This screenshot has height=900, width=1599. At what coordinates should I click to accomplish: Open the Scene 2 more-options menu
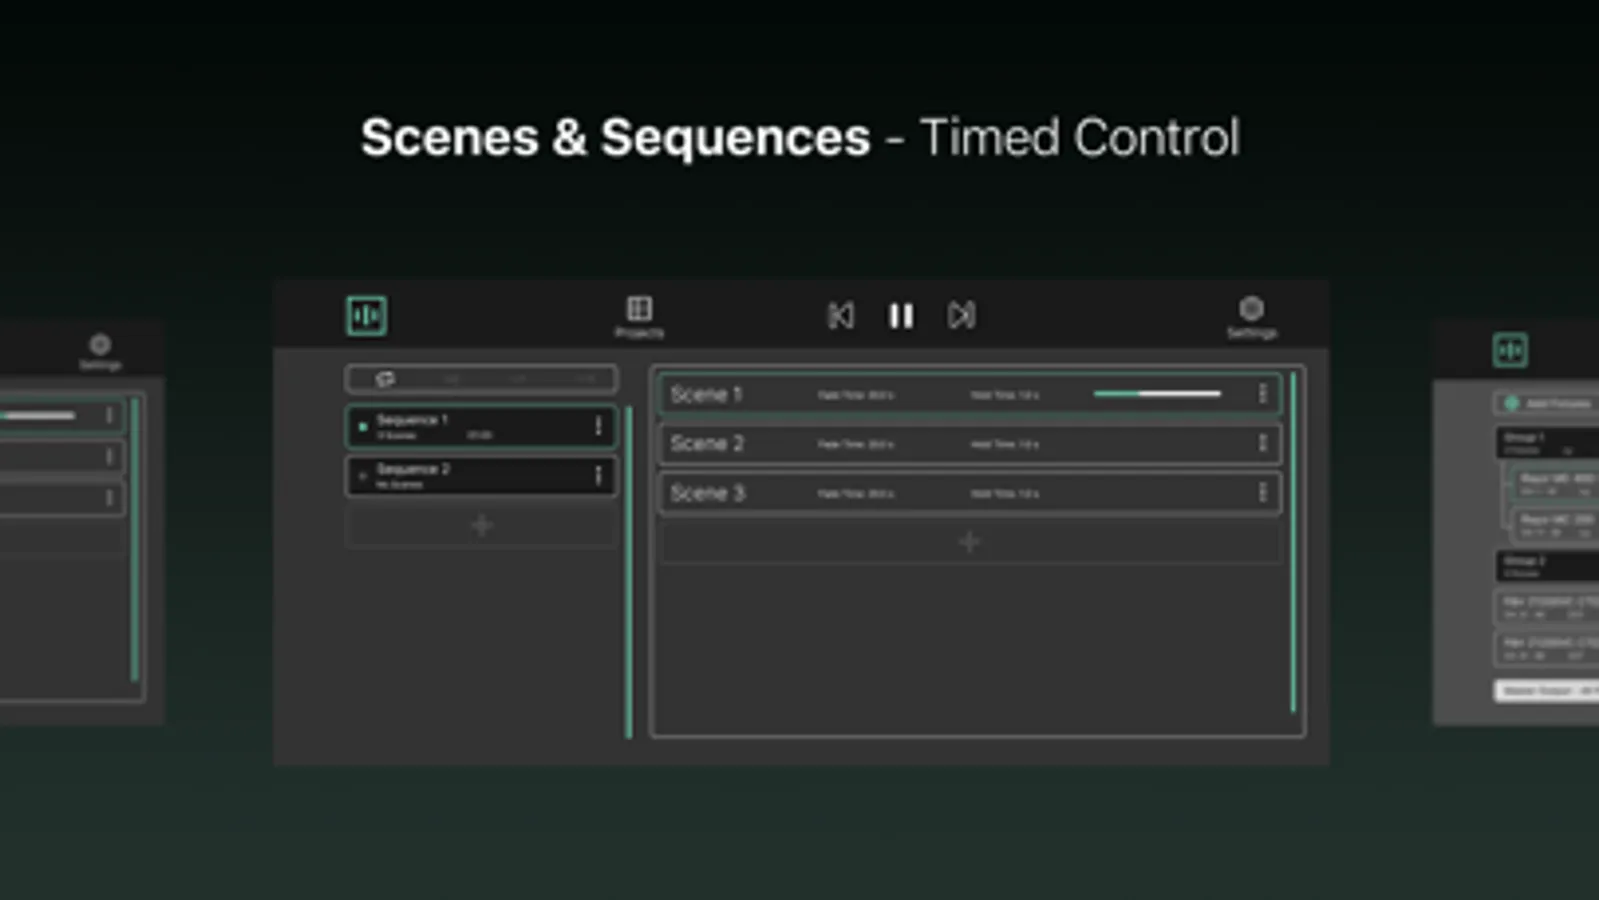[x=1263, y=443]
